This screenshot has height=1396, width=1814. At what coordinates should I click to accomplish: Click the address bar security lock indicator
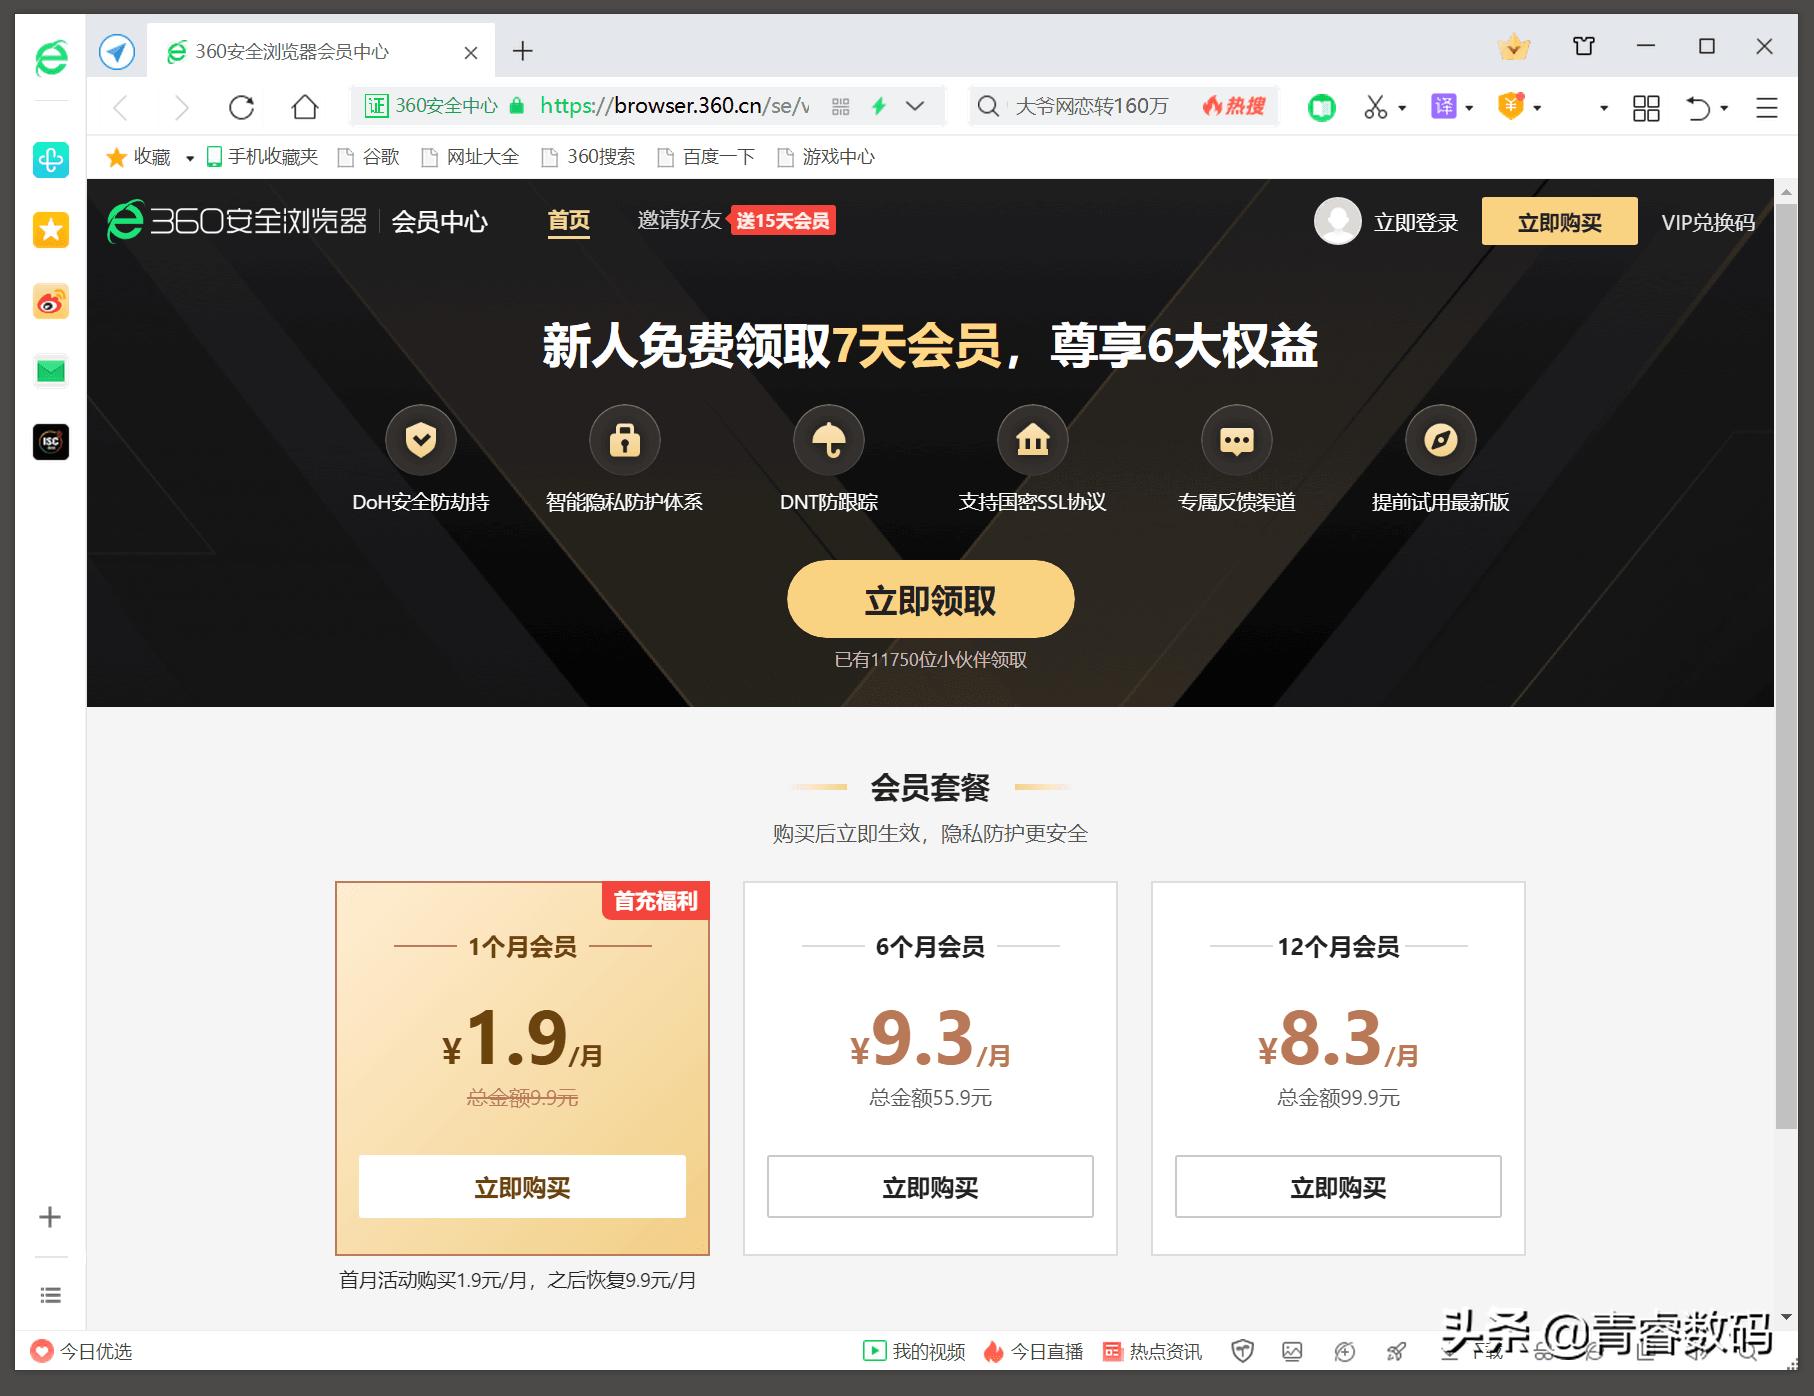tap(516, 105)
